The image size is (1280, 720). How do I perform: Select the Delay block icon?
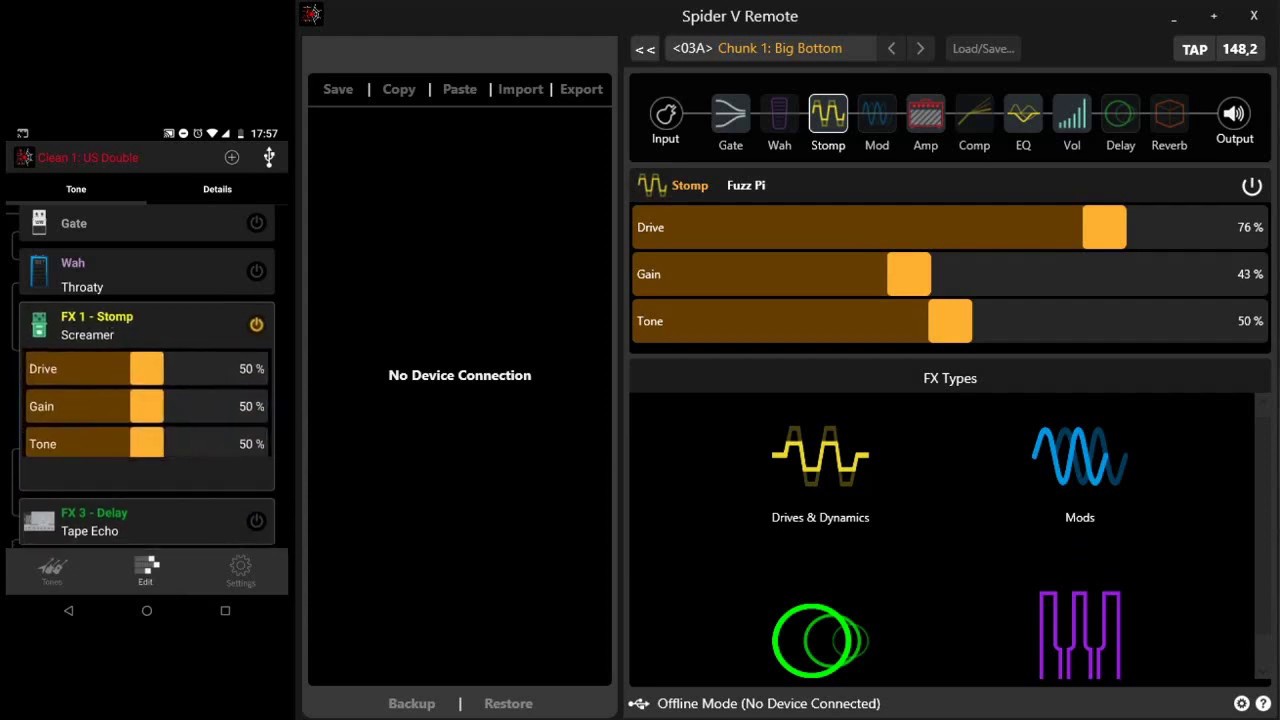[x=1120, y=114]
